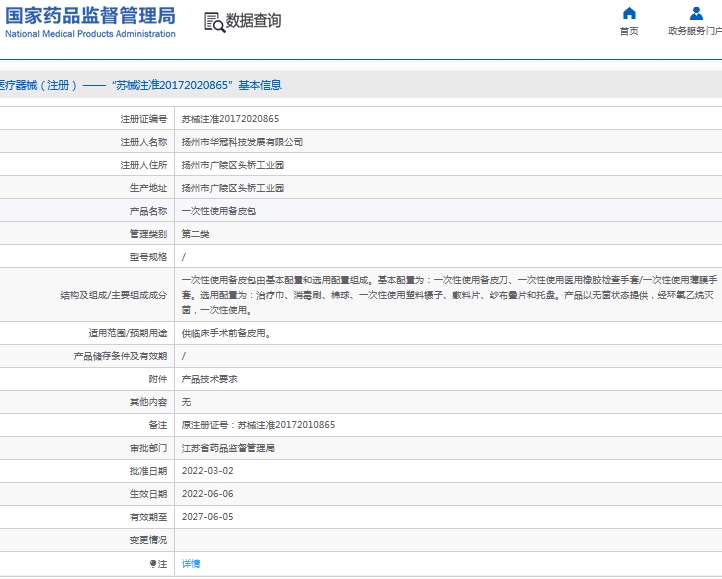Select registrant name 扬州市华冠科技发展有限公司
The image size is (722, 579).
[x=242, y=142]
